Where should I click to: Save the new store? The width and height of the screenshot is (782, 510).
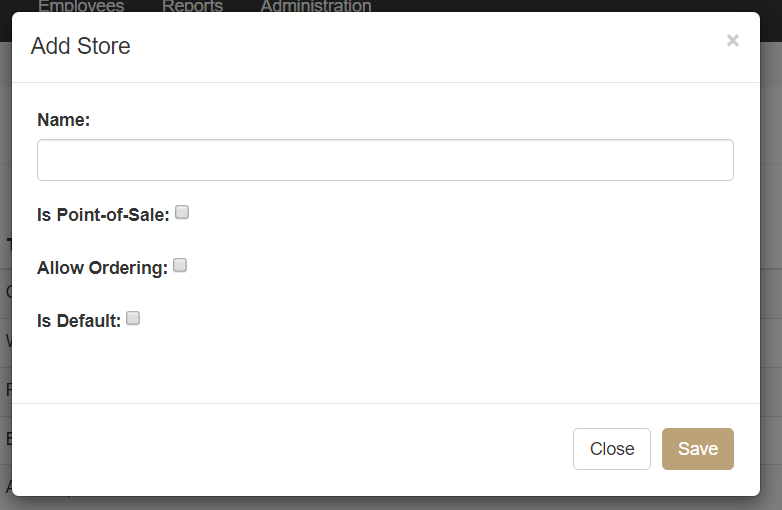[x=698, y=449]
